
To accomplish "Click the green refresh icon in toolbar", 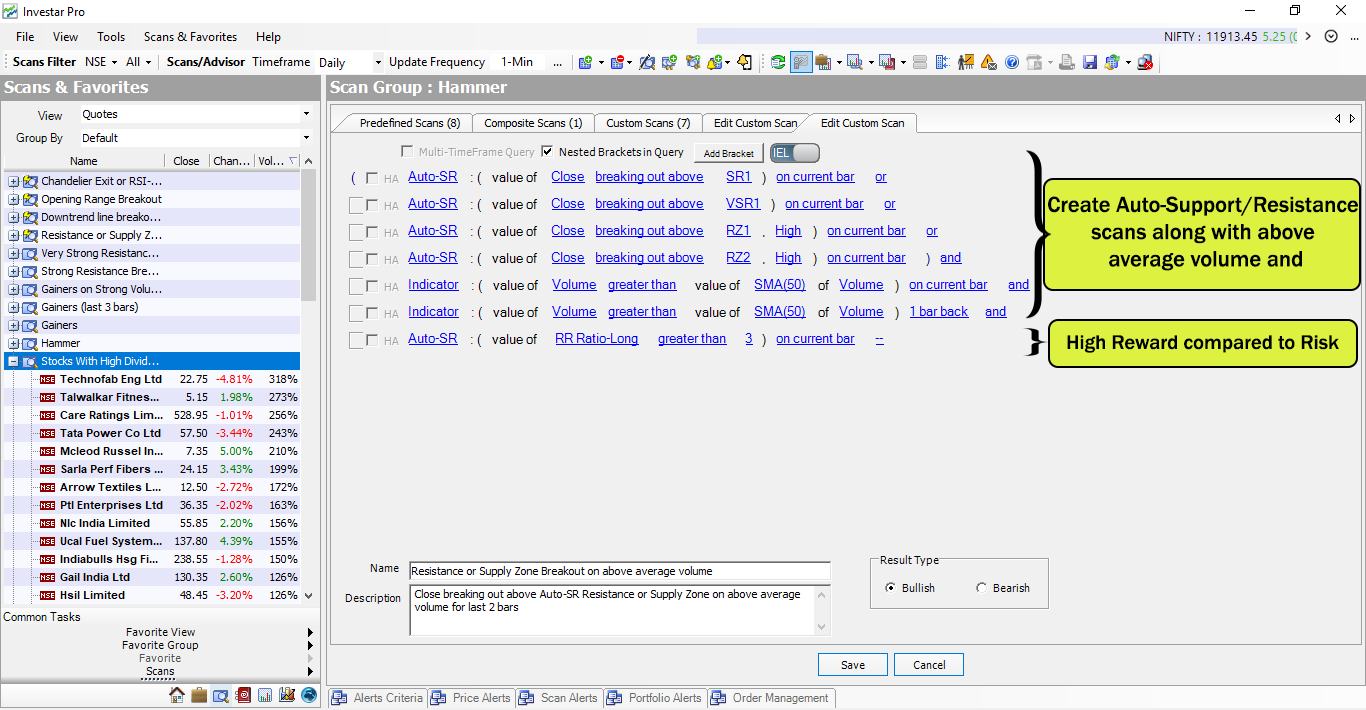I will tap(777, 62).
